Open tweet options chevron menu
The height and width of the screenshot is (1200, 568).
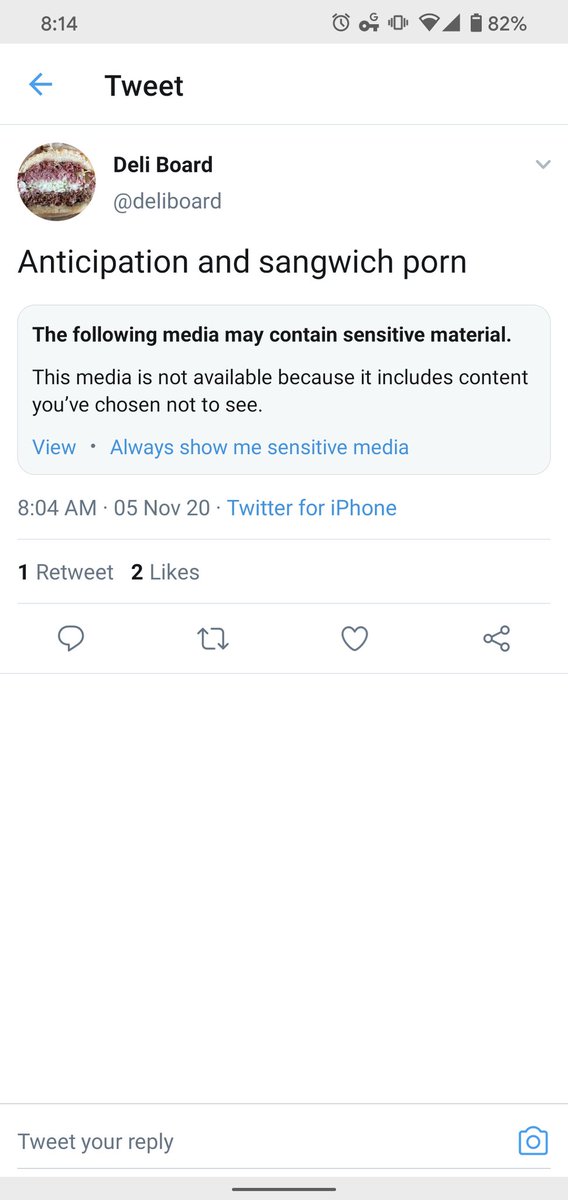pyautogui.click(x=543, y=164)
